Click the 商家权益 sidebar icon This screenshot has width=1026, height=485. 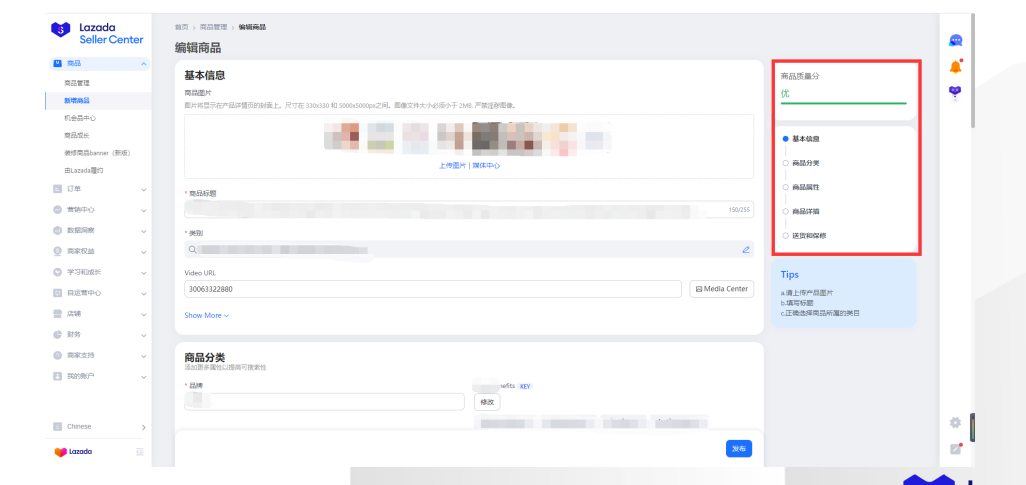coord(58,251)
